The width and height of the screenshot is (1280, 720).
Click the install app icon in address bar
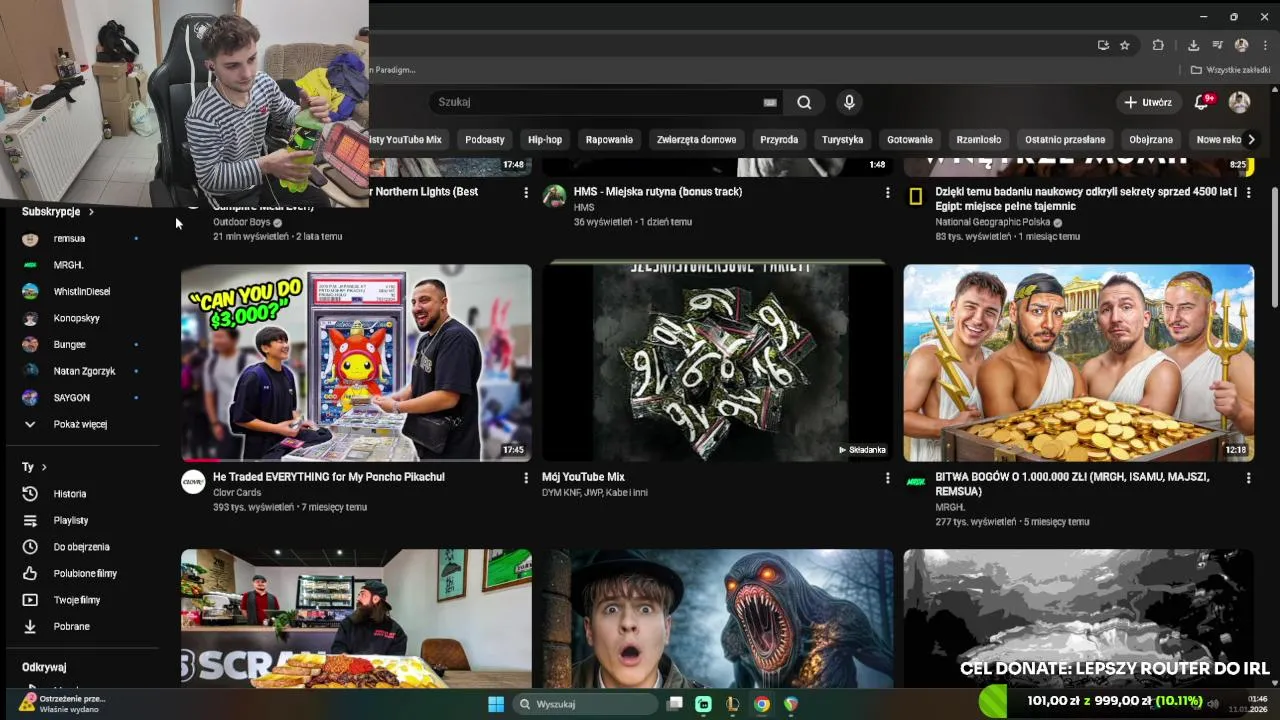coord(1103,45)
